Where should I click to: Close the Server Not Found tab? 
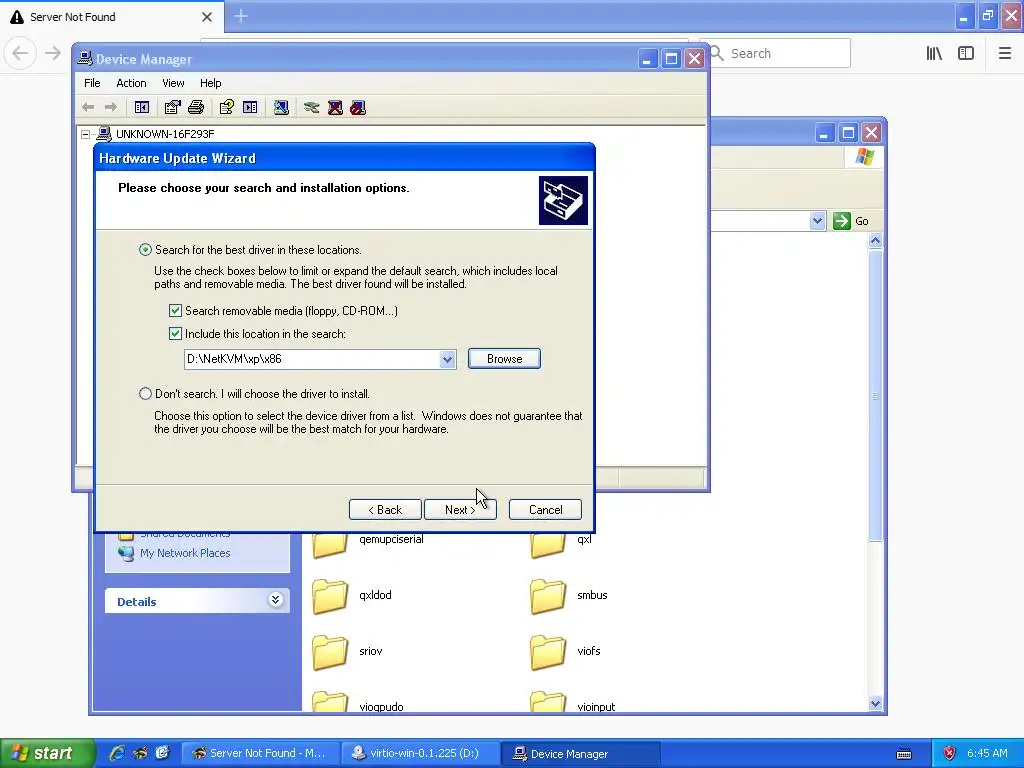pyautogui.click(x=207, y=17)
